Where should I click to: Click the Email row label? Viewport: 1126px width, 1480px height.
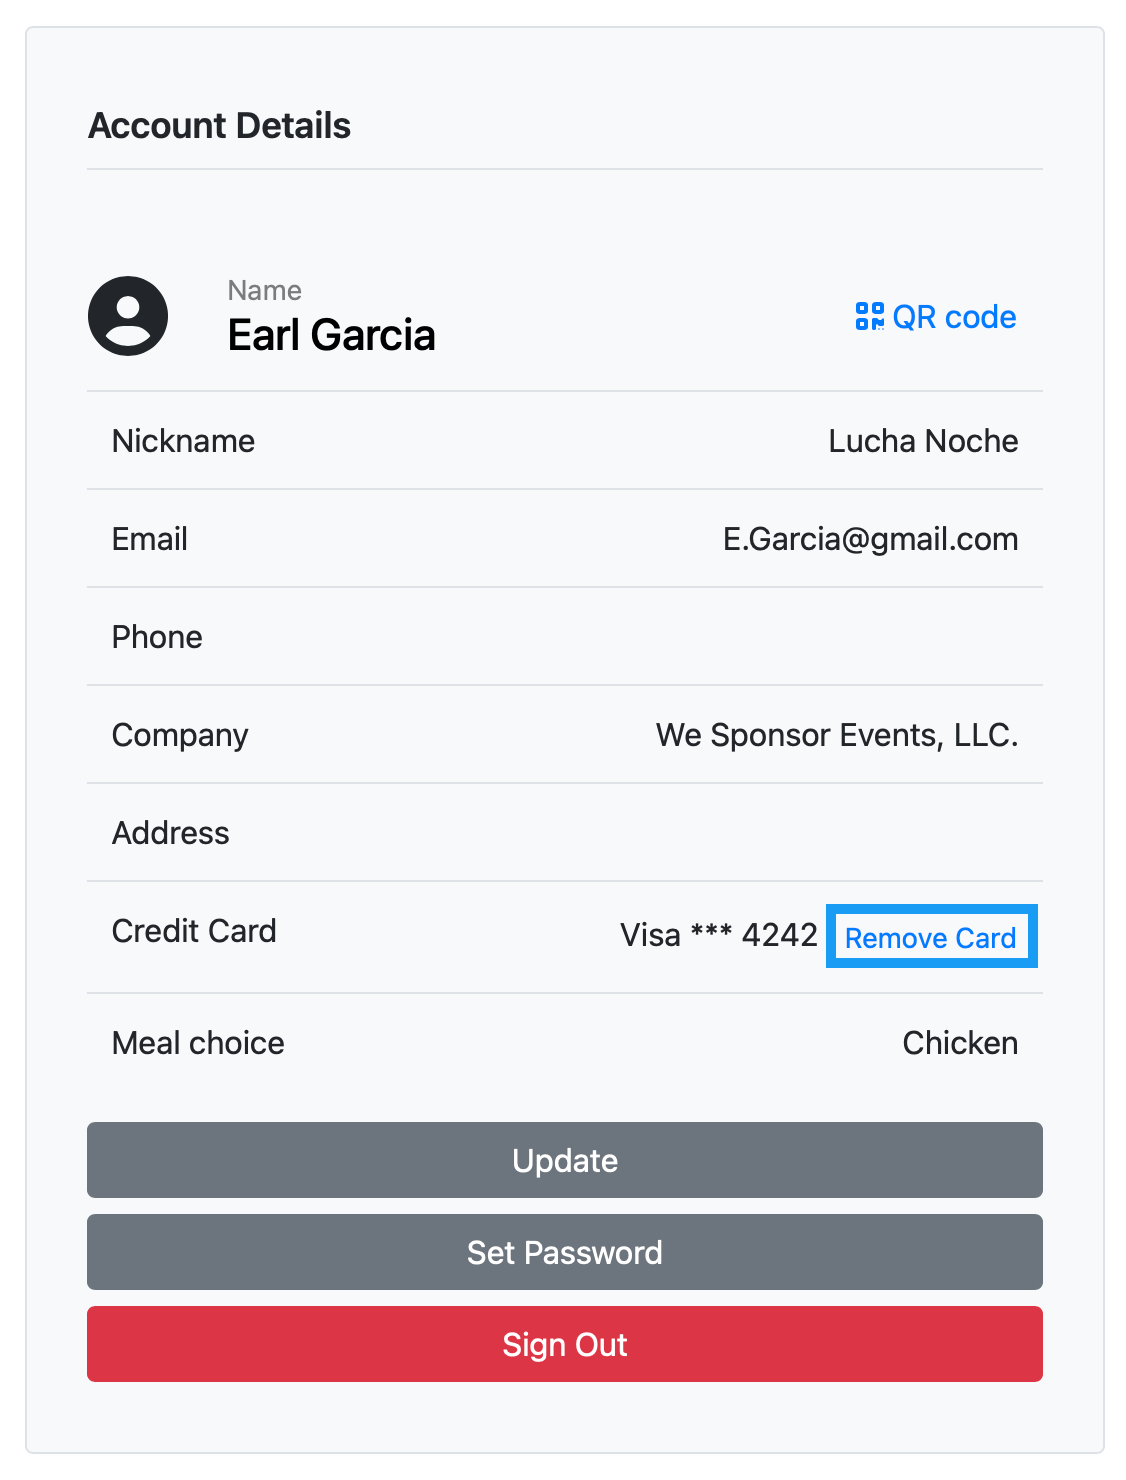pyautogui.click(x=150, y=539)
